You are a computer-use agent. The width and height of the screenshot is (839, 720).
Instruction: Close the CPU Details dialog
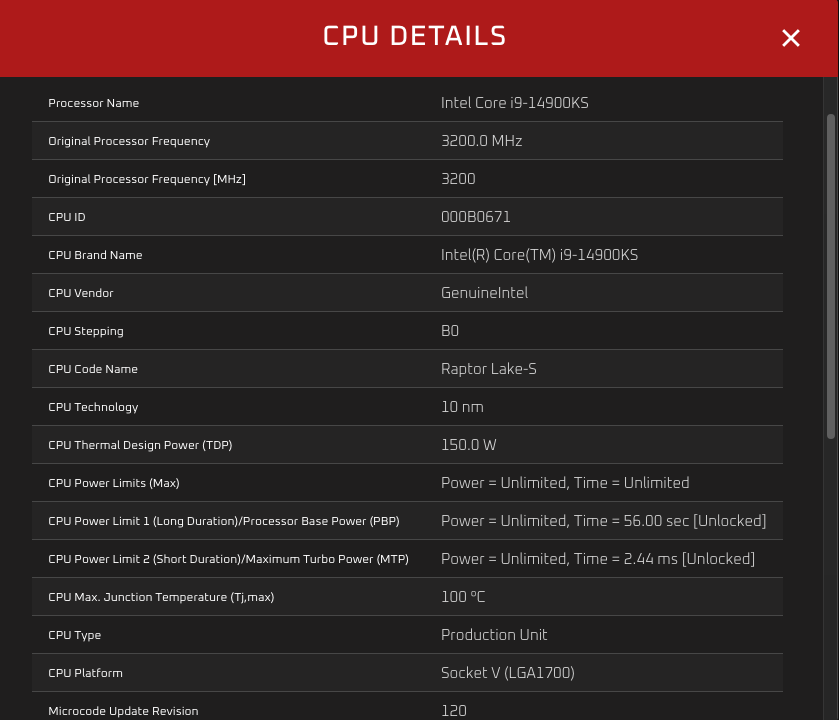(791, 38)
